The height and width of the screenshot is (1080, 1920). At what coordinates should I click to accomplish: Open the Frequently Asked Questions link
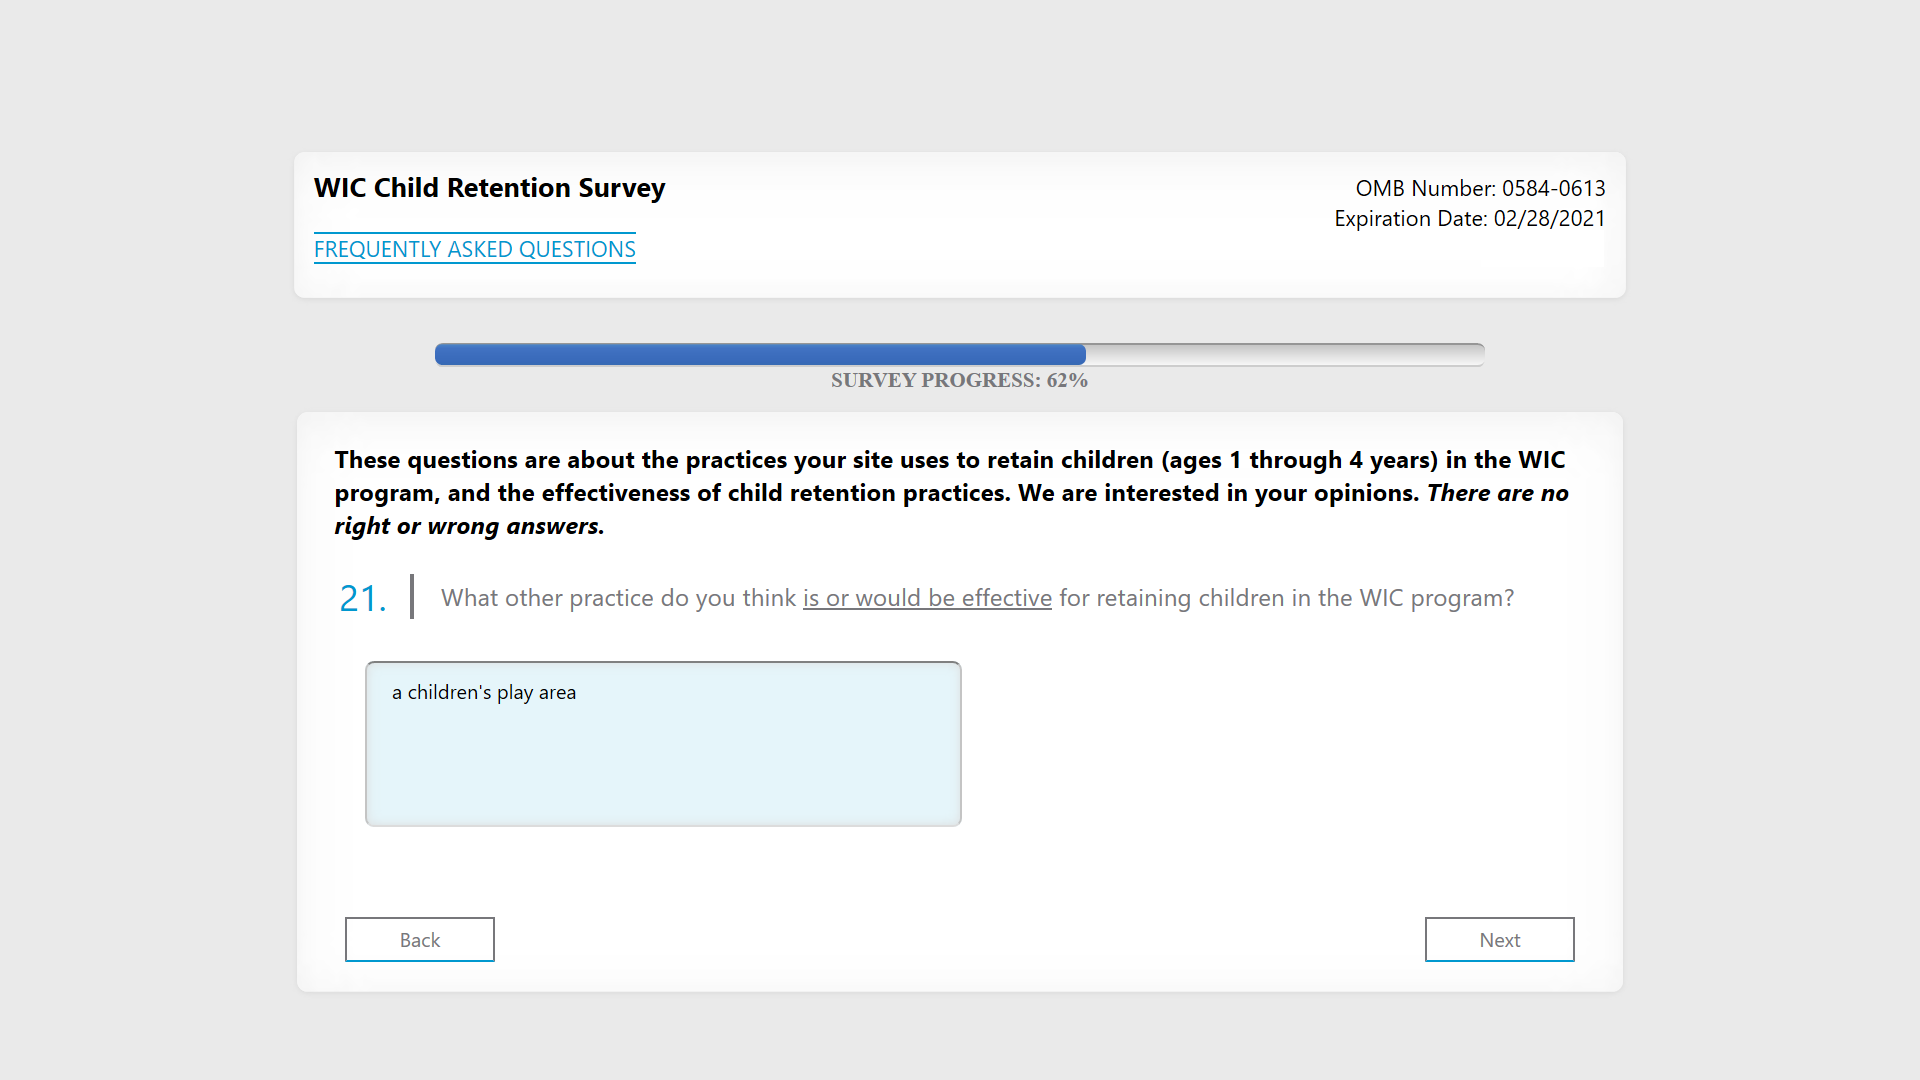(474, 249)
